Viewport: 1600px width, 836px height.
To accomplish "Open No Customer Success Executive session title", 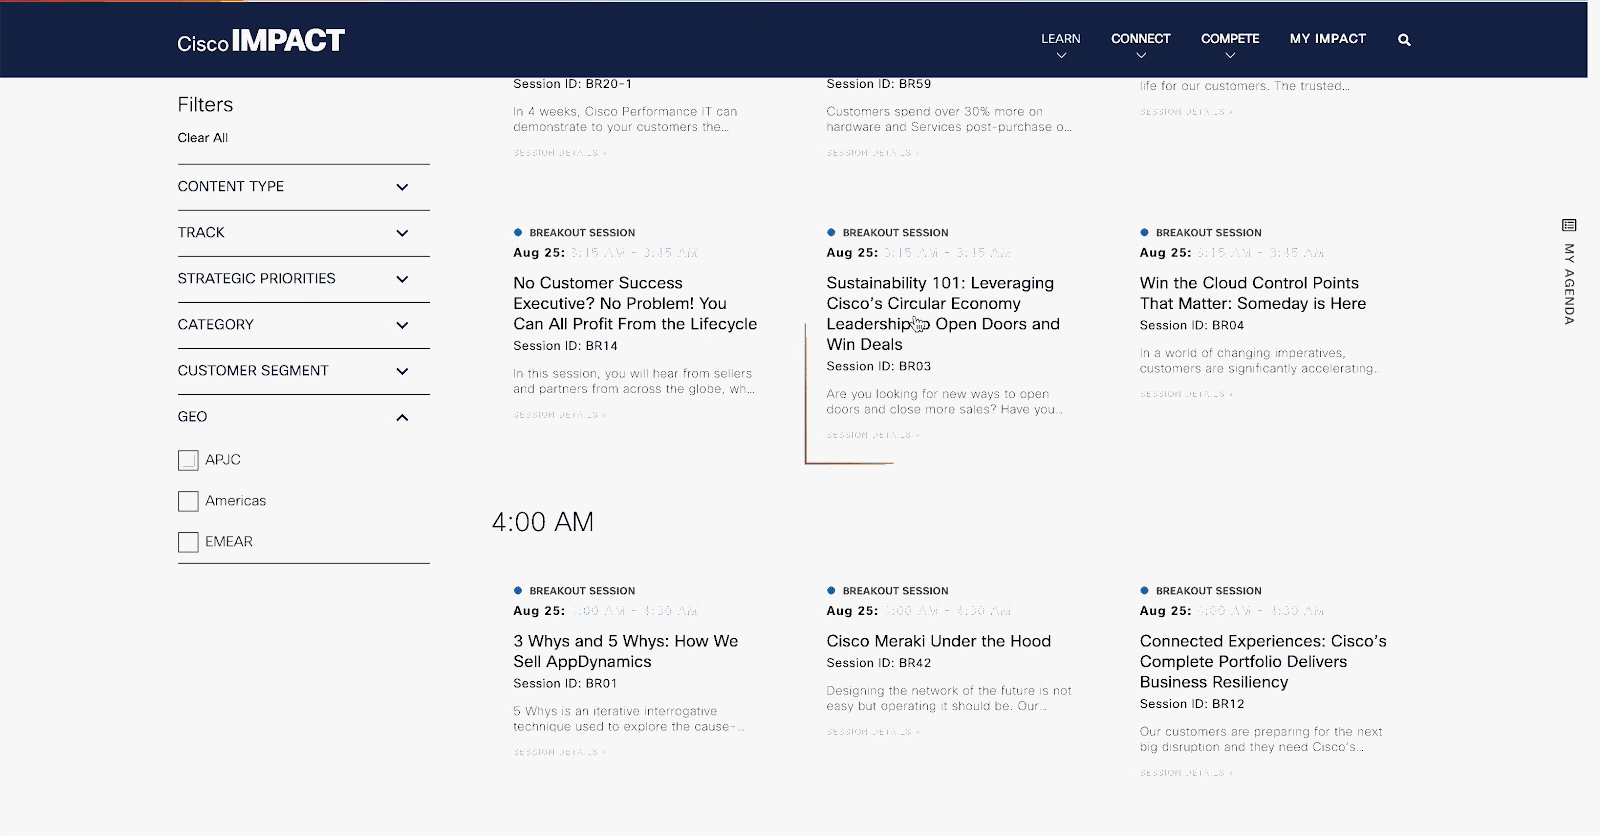I will pos(635,304).
